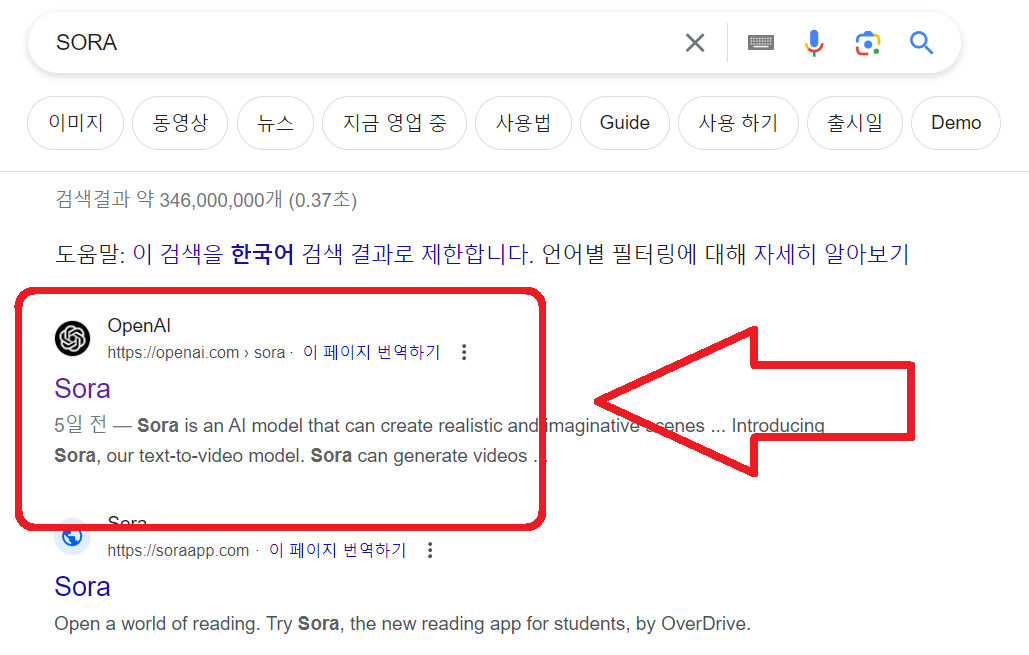
Task: Select the 출시일 filter chip
Action: tap(854, 123)
